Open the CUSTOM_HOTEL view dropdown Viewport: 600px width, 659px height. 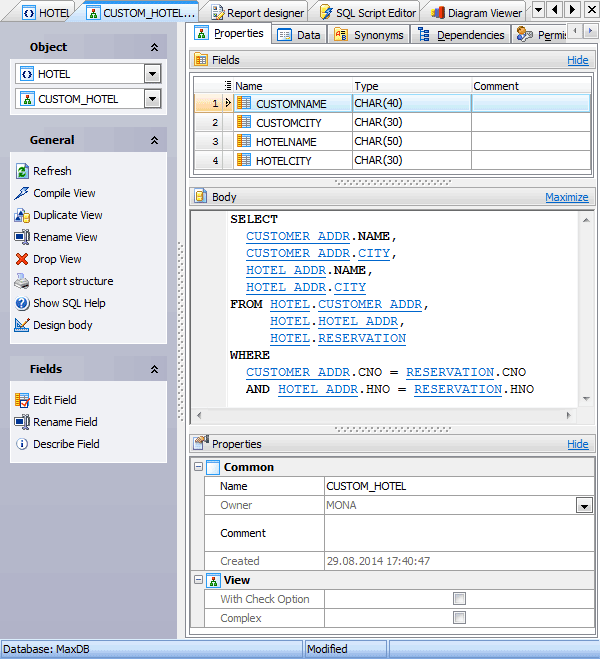152,99
